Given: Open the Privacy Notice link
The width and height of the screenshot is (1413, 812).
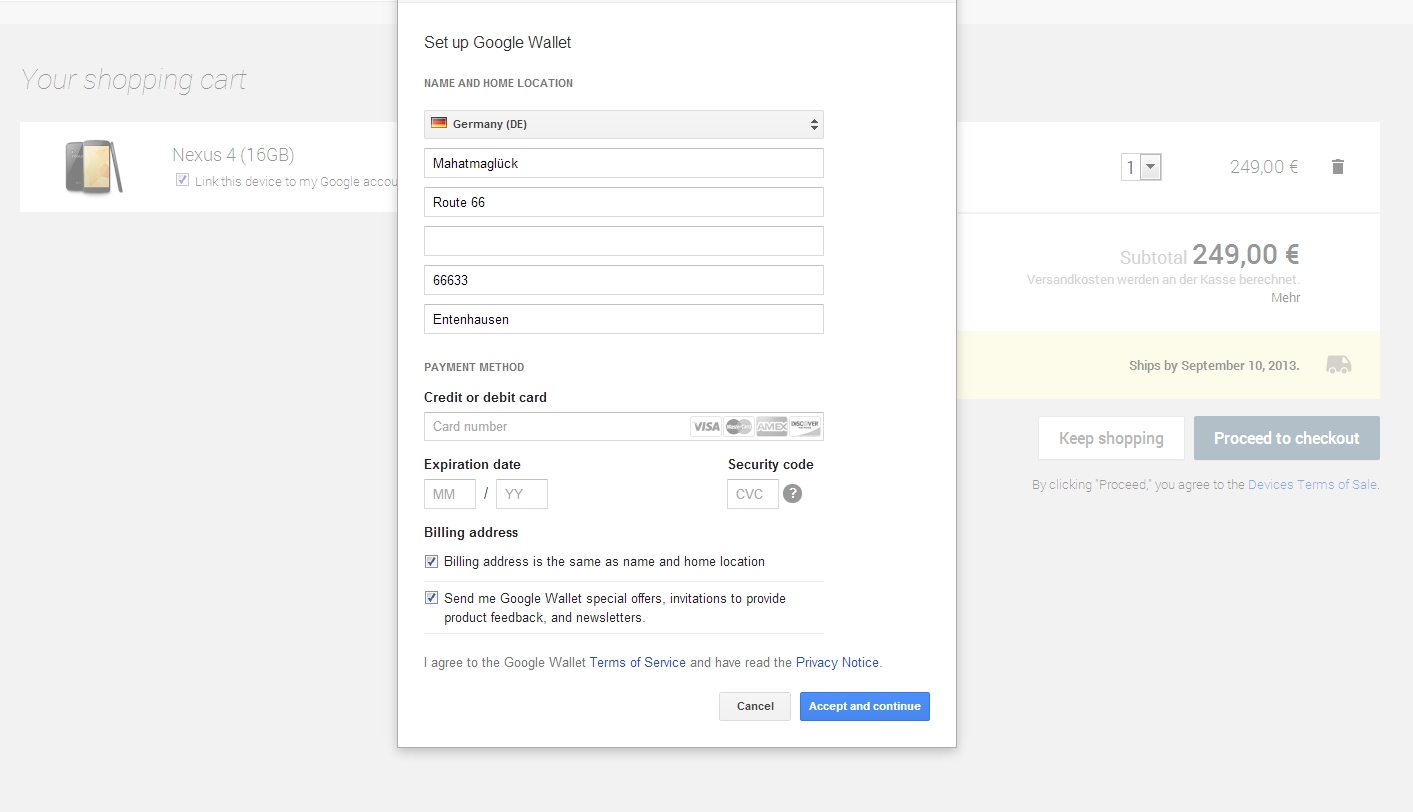Looking at the screenshot, I should point(837,663).
